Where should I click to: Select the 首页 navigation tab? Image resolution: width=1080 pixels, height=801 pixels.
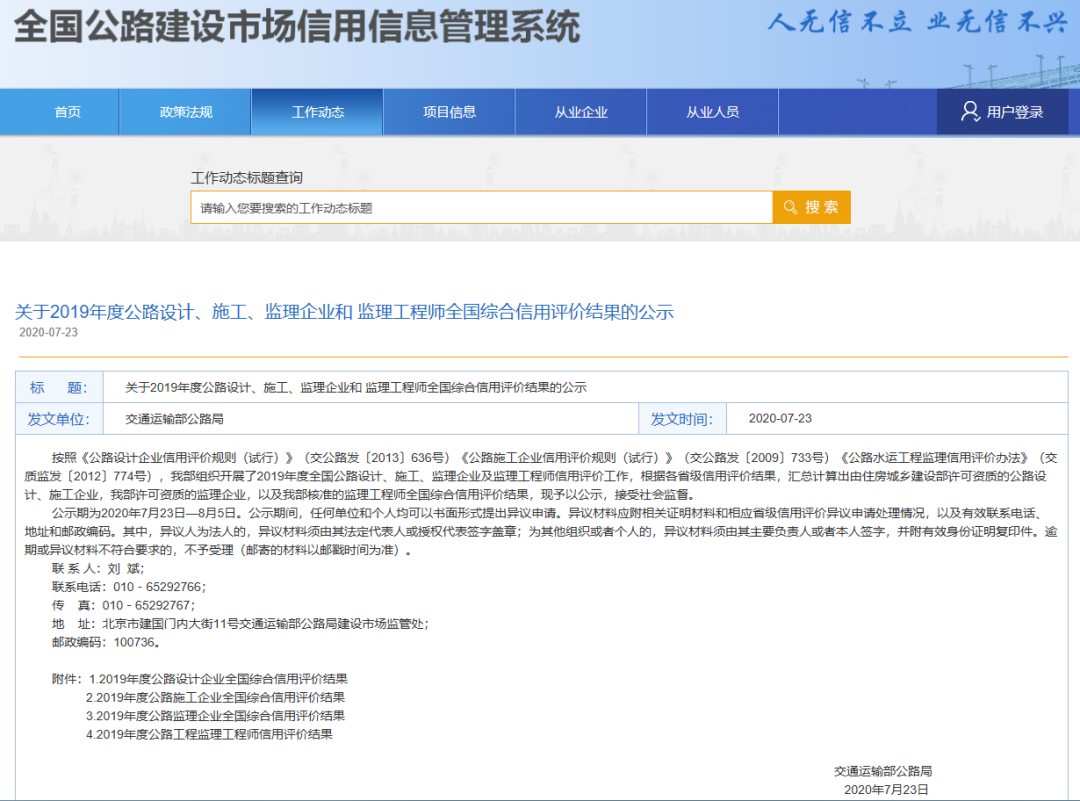[x=67, y=111]
